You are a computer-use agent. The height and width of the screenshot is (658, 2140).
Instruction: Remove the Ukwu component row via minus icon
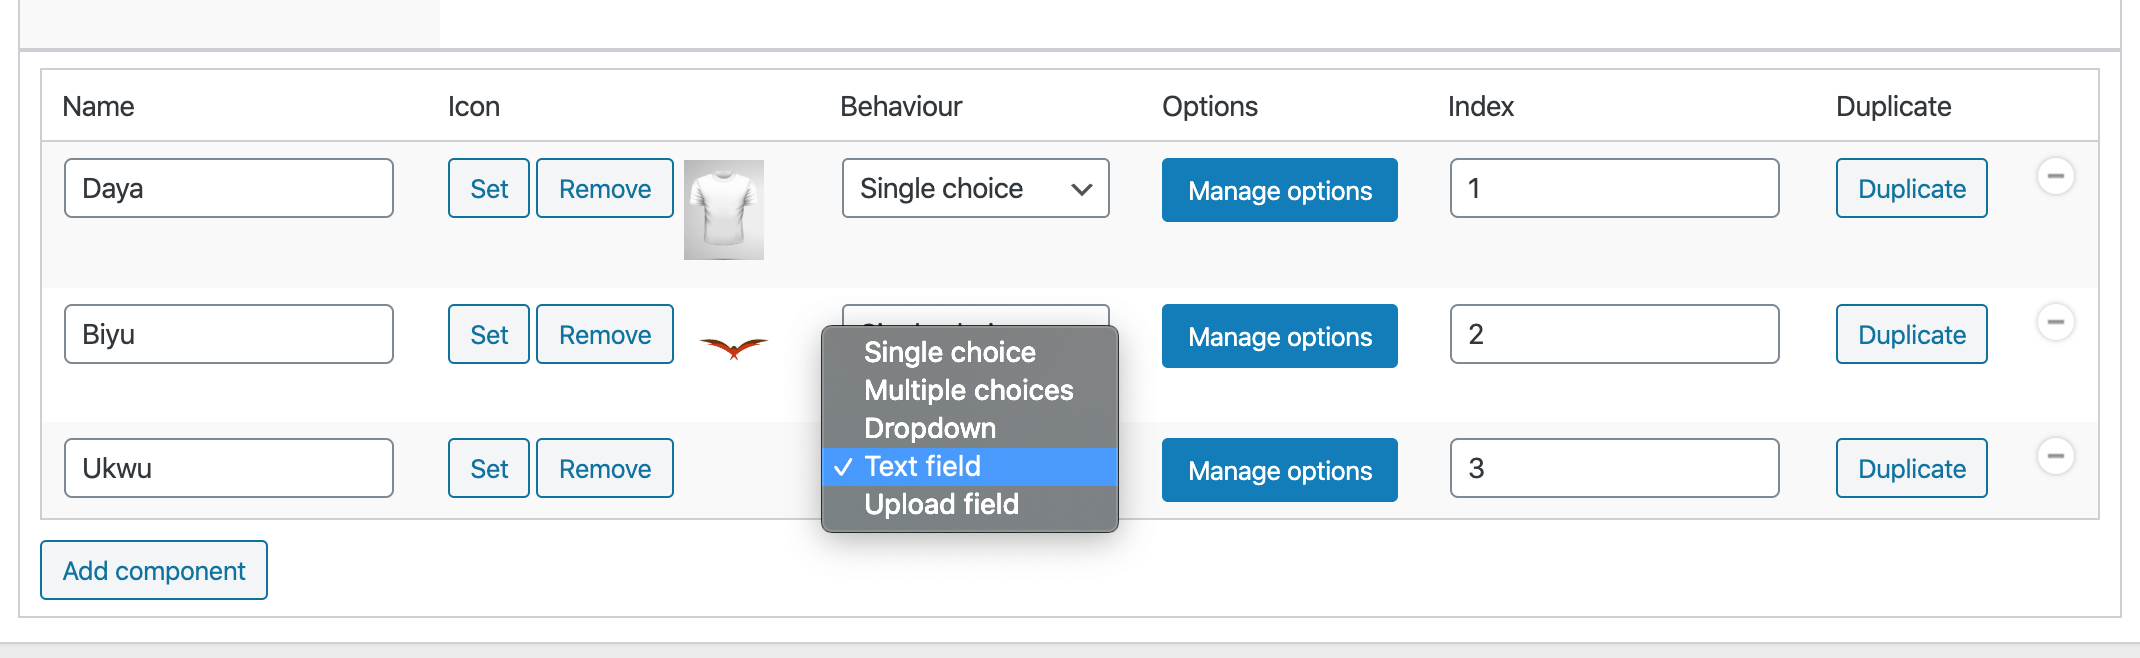coord(2055,457)
